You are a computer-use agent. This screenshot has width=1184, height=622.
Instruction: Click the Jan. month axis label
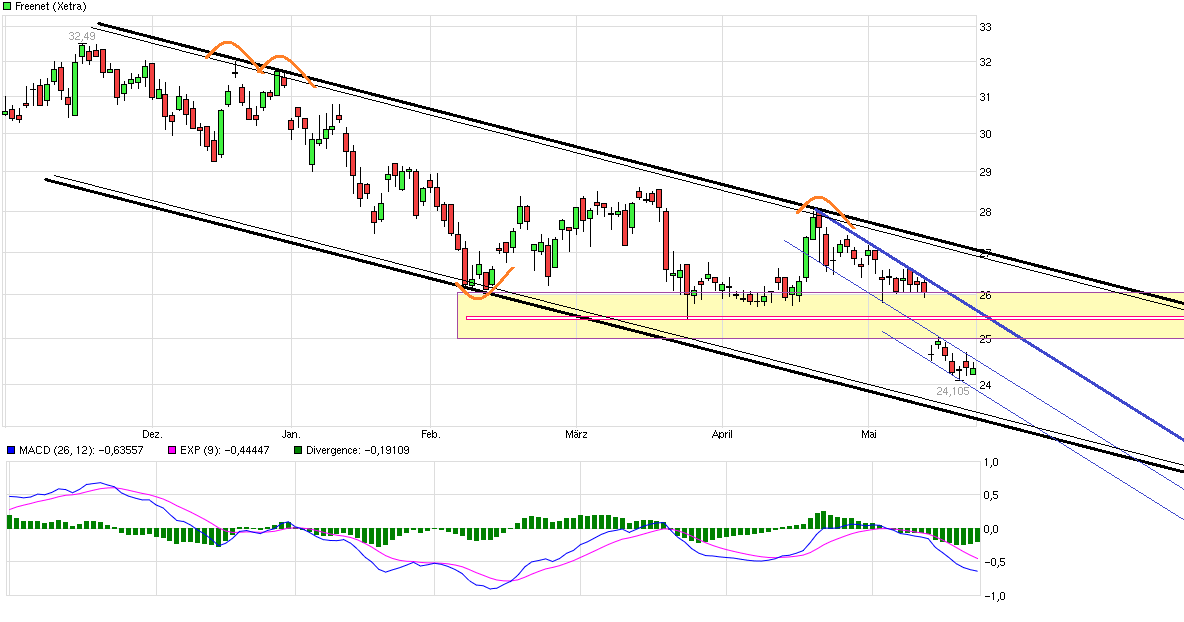[x=291, y=434]
